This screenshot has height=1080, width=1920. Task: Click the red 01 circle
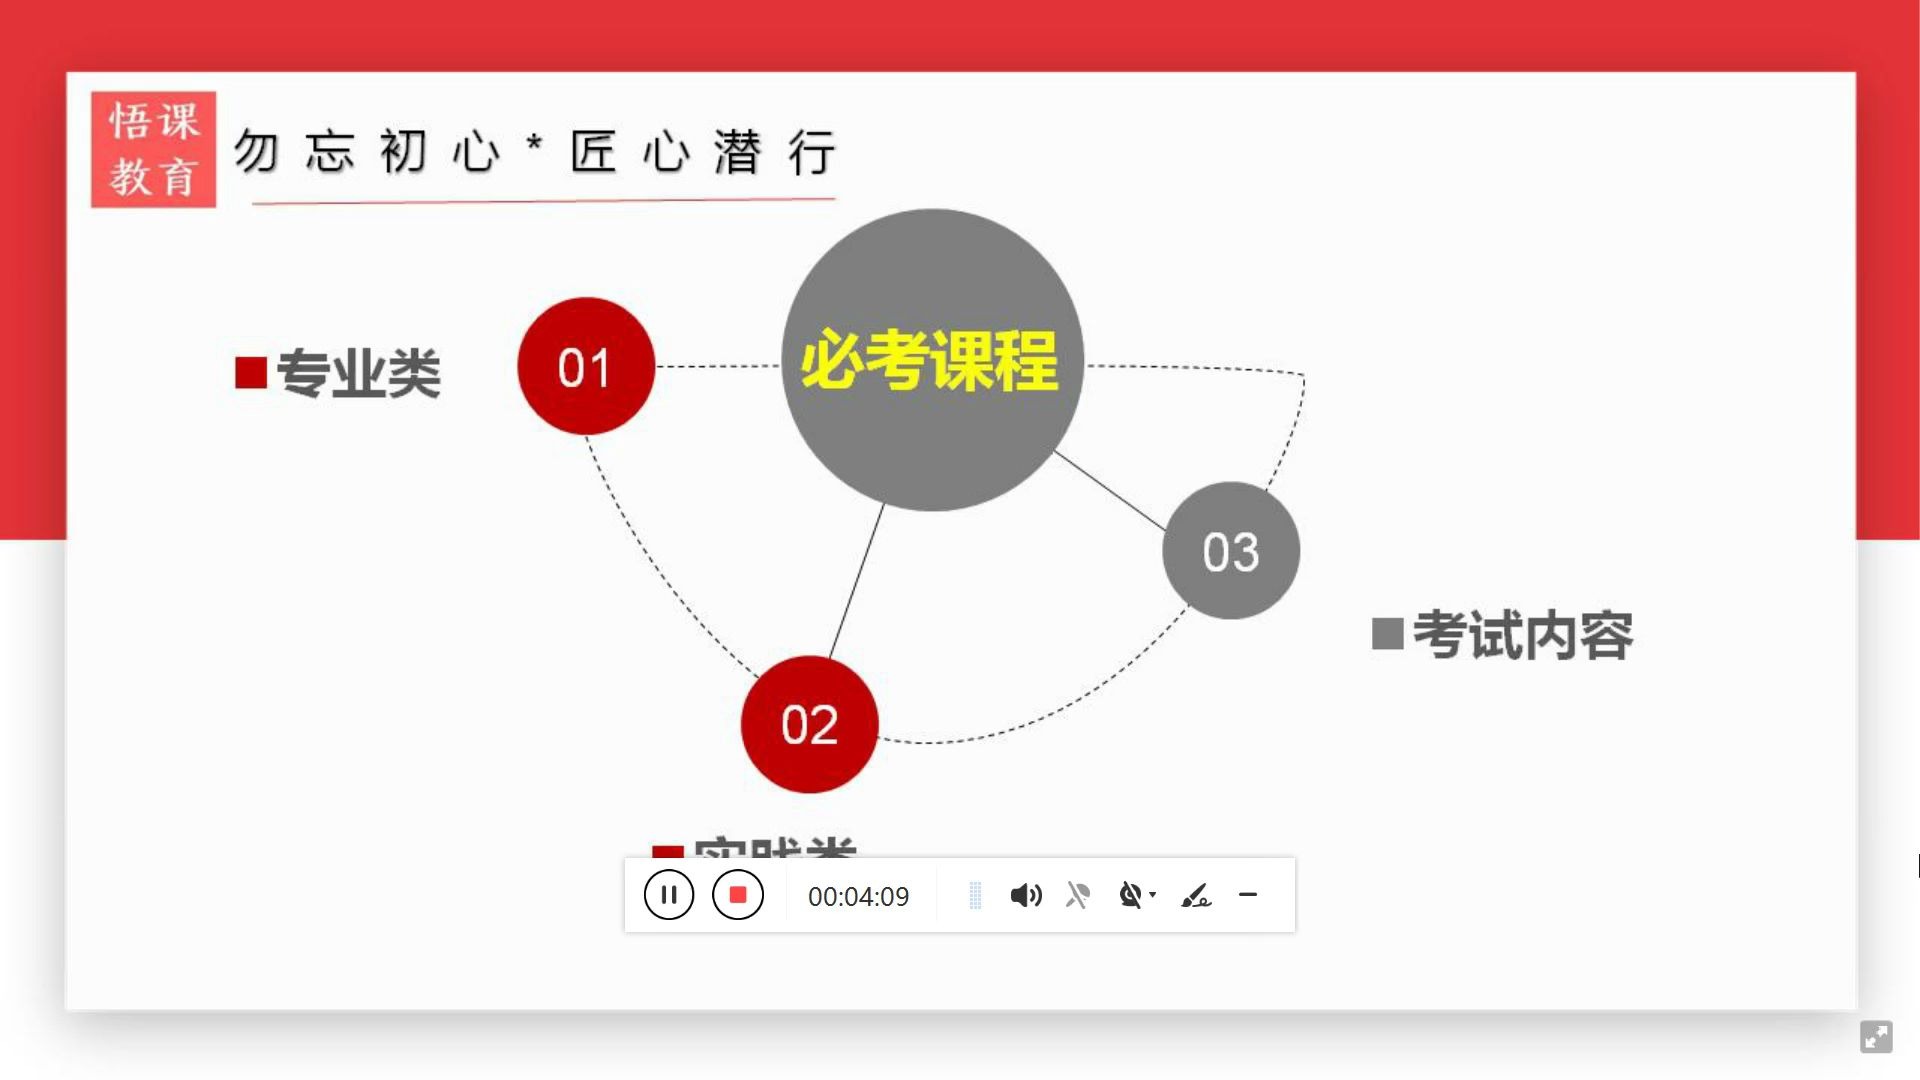pyautogui.click(x=586, y=366)
